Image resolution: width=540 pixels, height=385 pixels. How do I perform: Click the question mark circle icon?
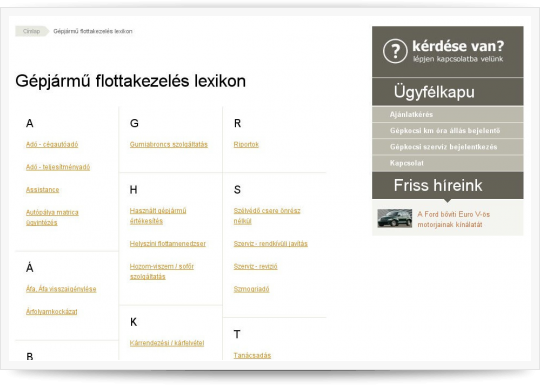pyautogui.click(x=395, y=51)
